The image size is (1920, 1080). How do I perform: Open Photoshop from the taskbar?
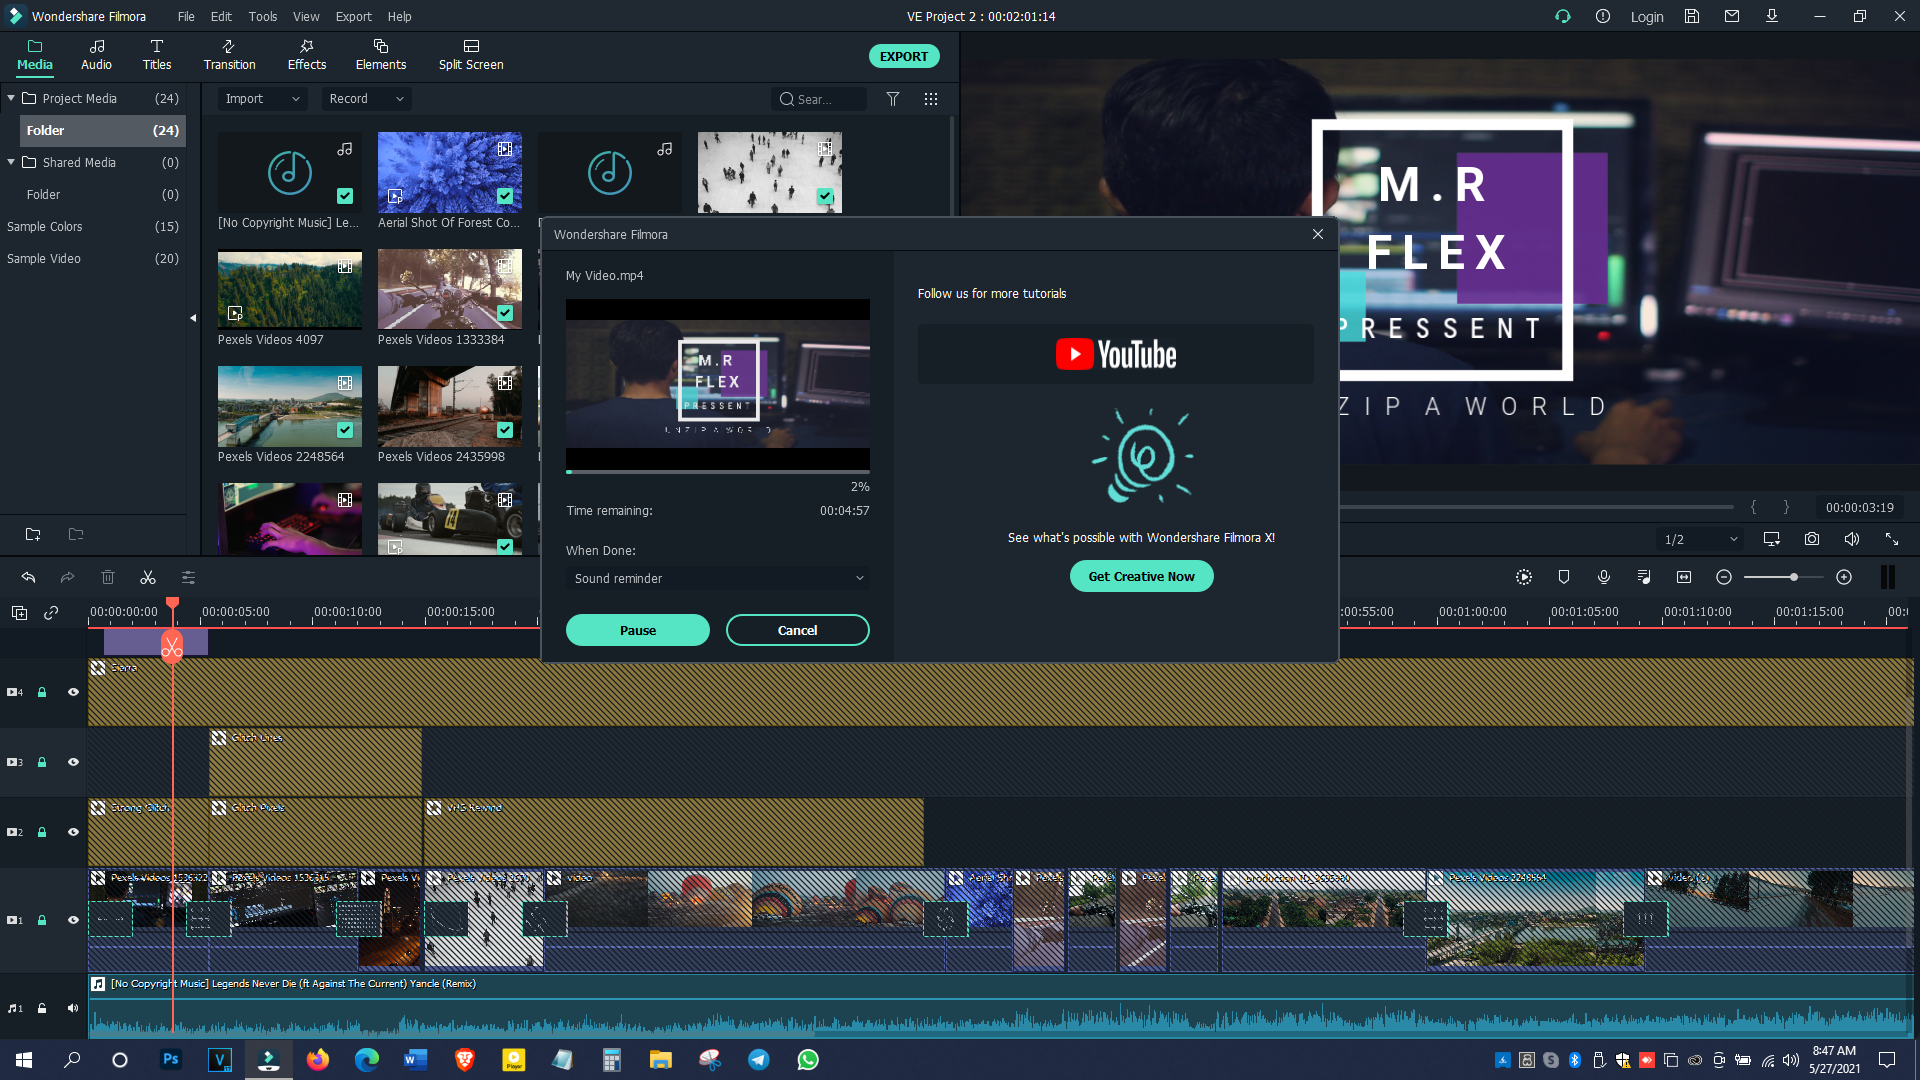tap(171, 1059)
